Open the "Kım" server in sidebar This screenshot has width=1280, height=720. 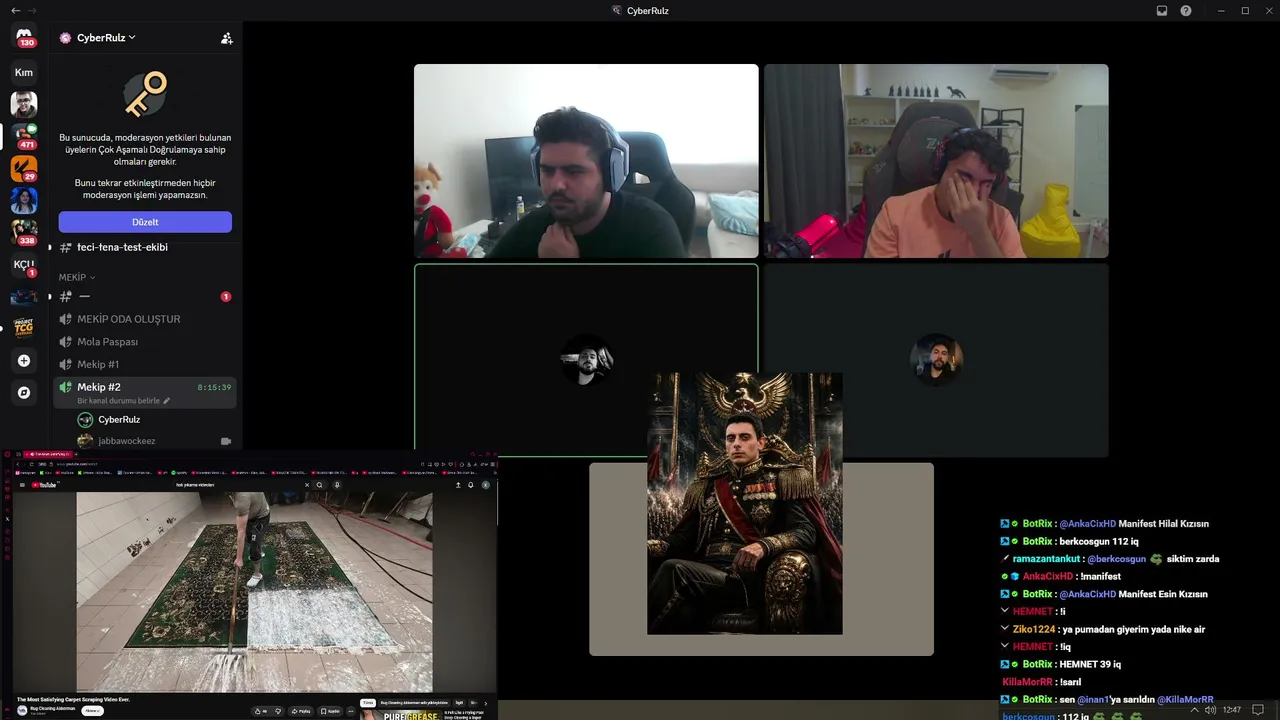pyautogui.click(x=24, y=72)
